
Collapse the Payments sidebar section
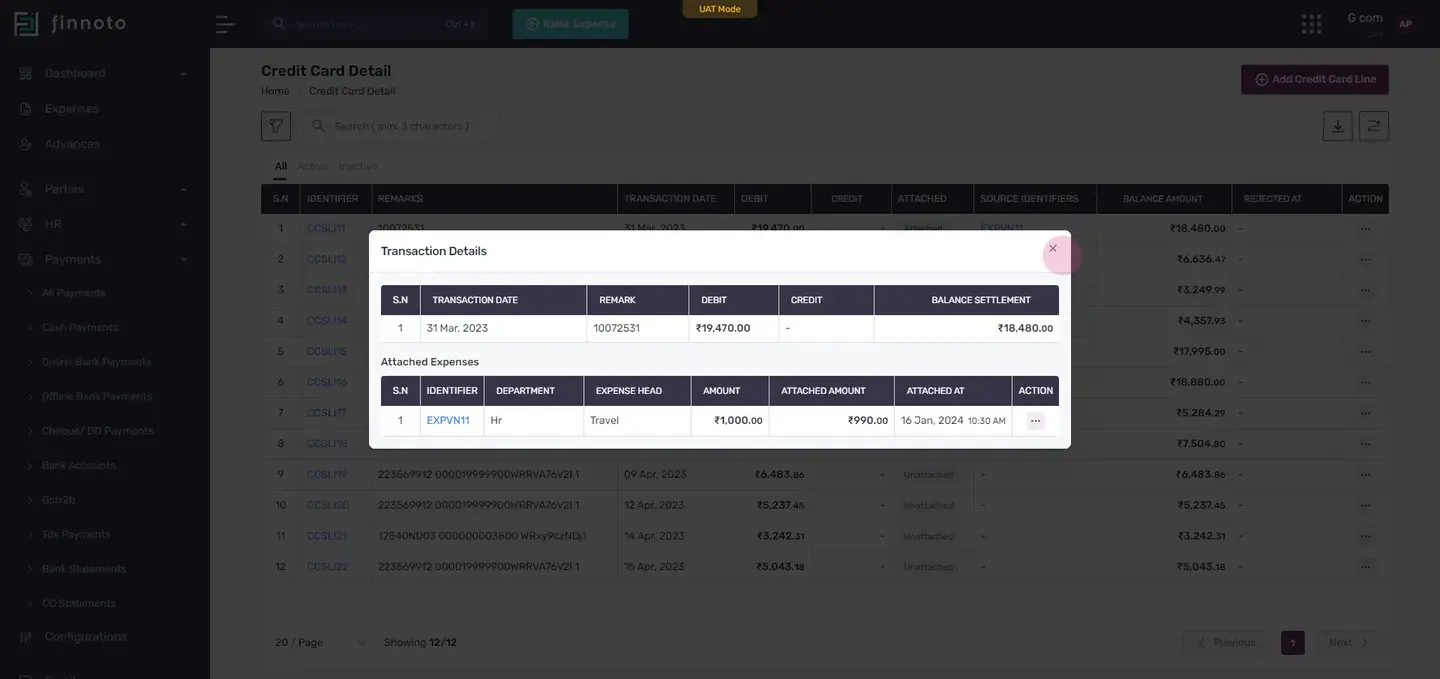tap(184, 260)
